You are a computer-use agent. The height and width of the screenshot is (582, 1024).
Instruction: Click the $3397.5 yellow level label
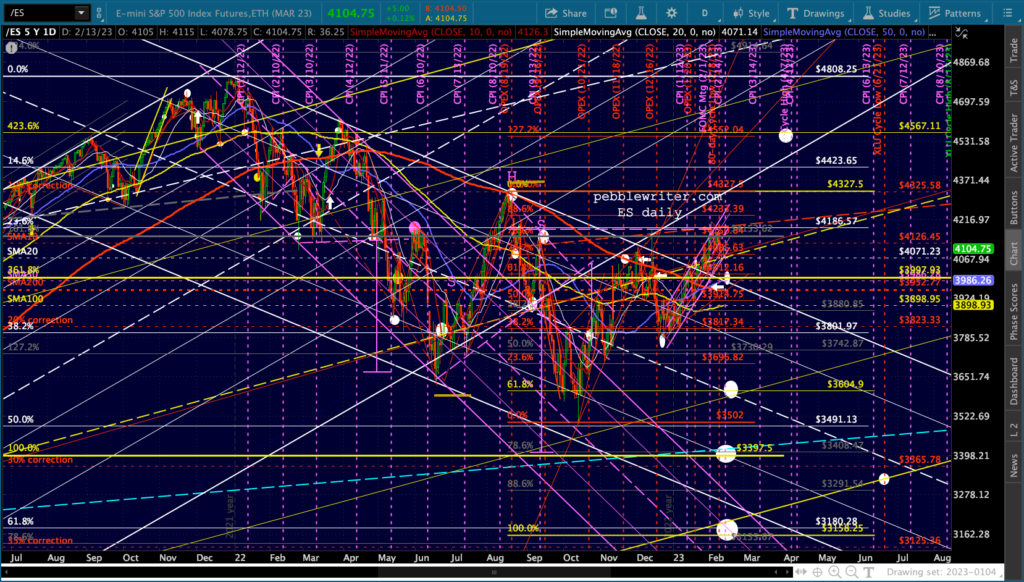coord(755,448)
